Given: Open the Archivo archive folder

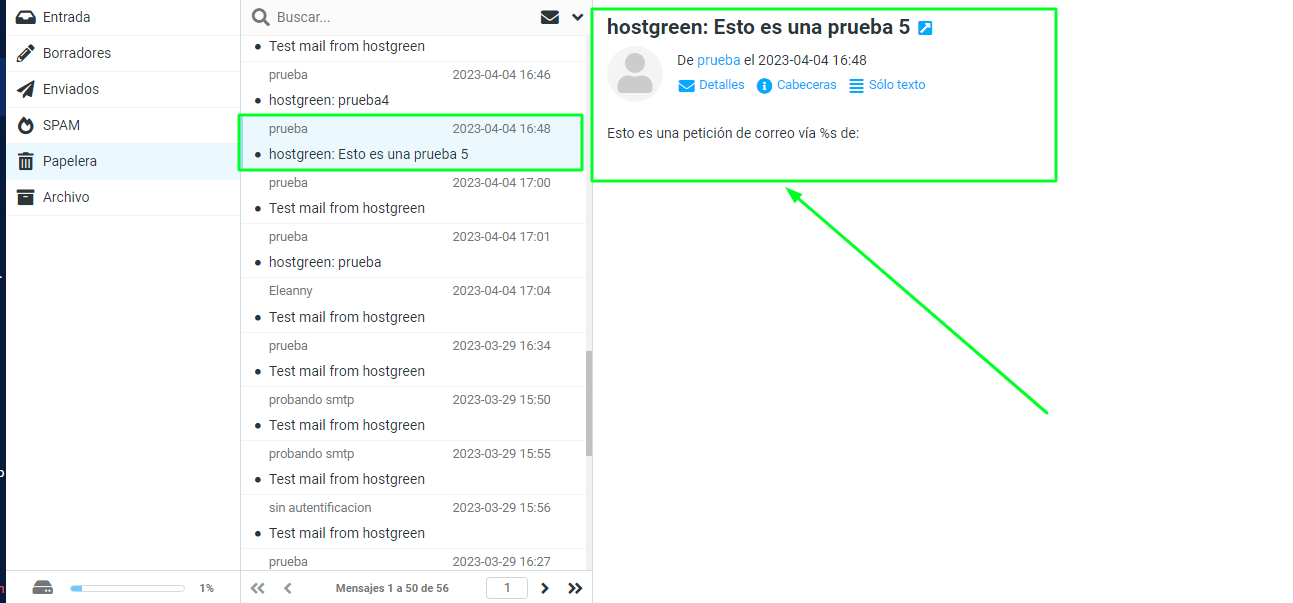Looking at the screenshot, I should click(65, 197).
